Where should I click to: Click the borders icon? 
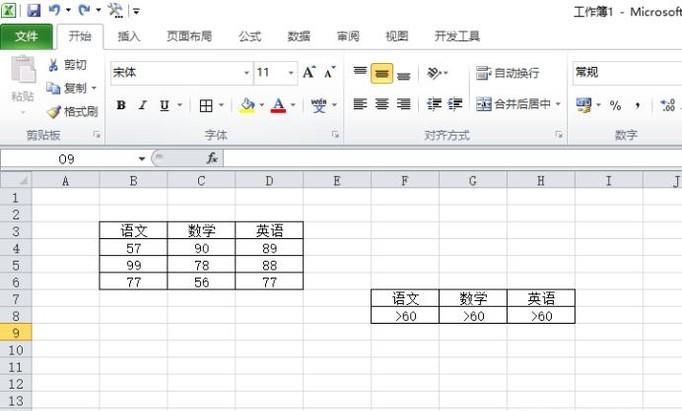206,105
